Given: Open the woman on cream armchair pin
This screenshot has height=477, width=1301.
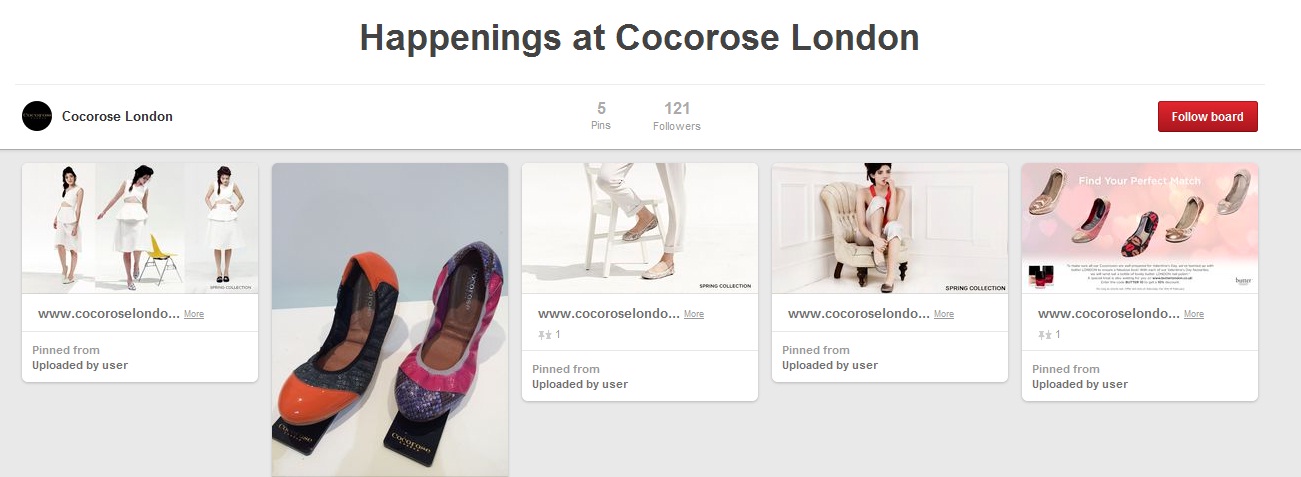Looking at the screenshot, I should click(890, 228).
